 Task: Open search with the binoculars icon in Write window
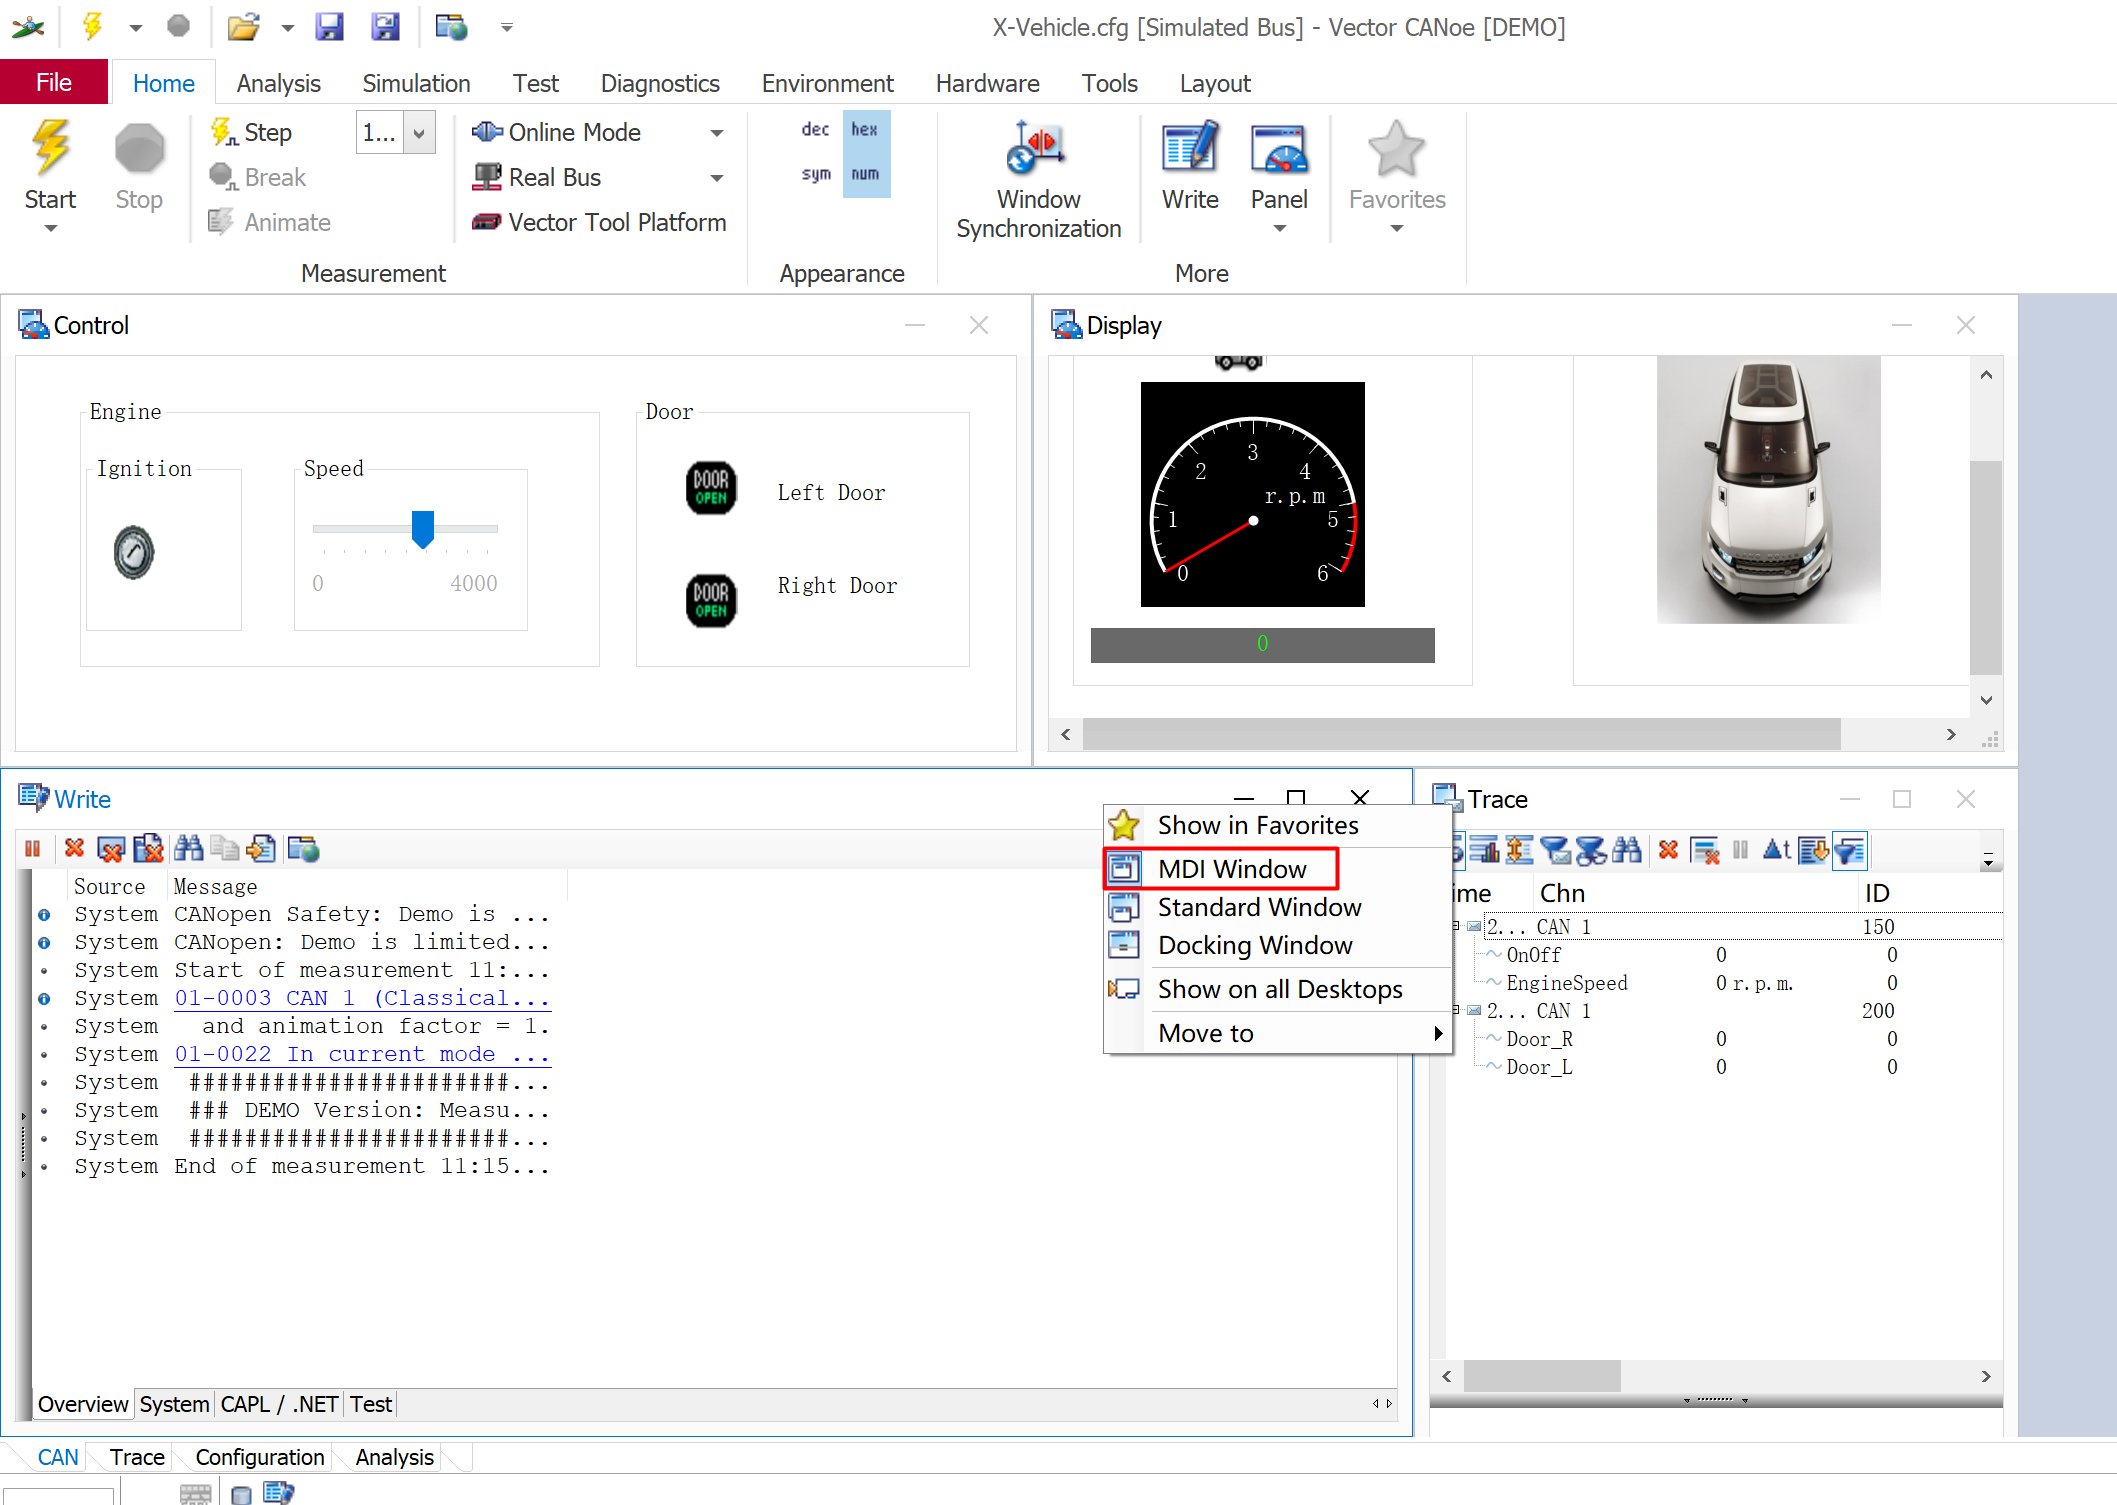click(188, 848)
